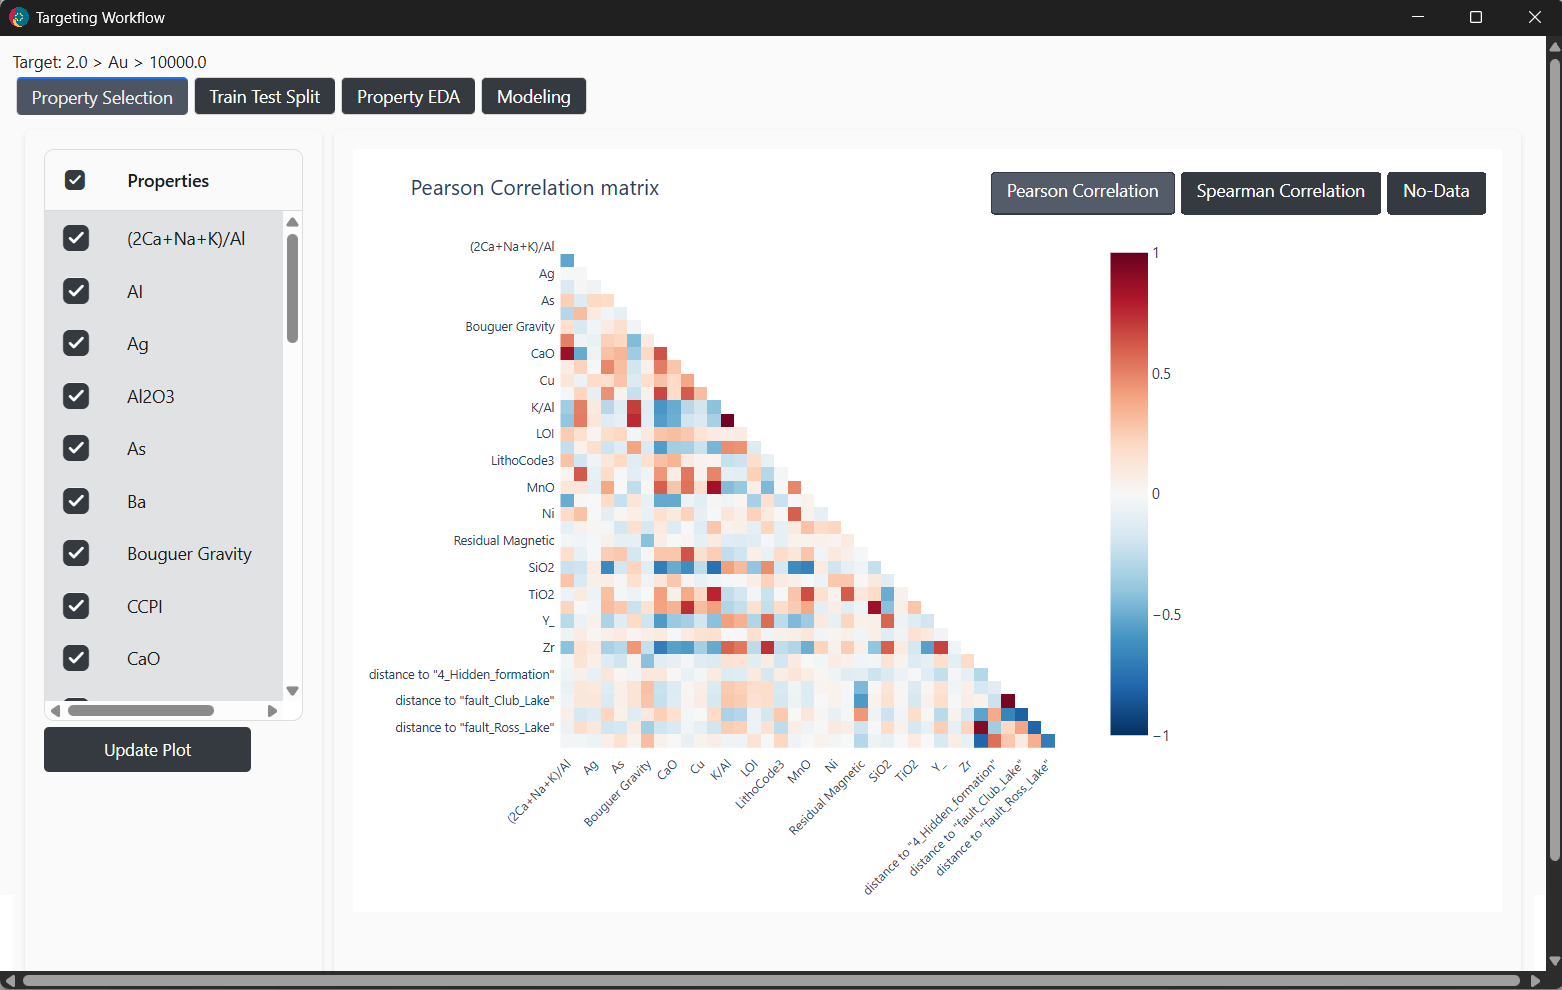
Task: Click the window bottom scroll-right arrow
Action: point(1536,981)
